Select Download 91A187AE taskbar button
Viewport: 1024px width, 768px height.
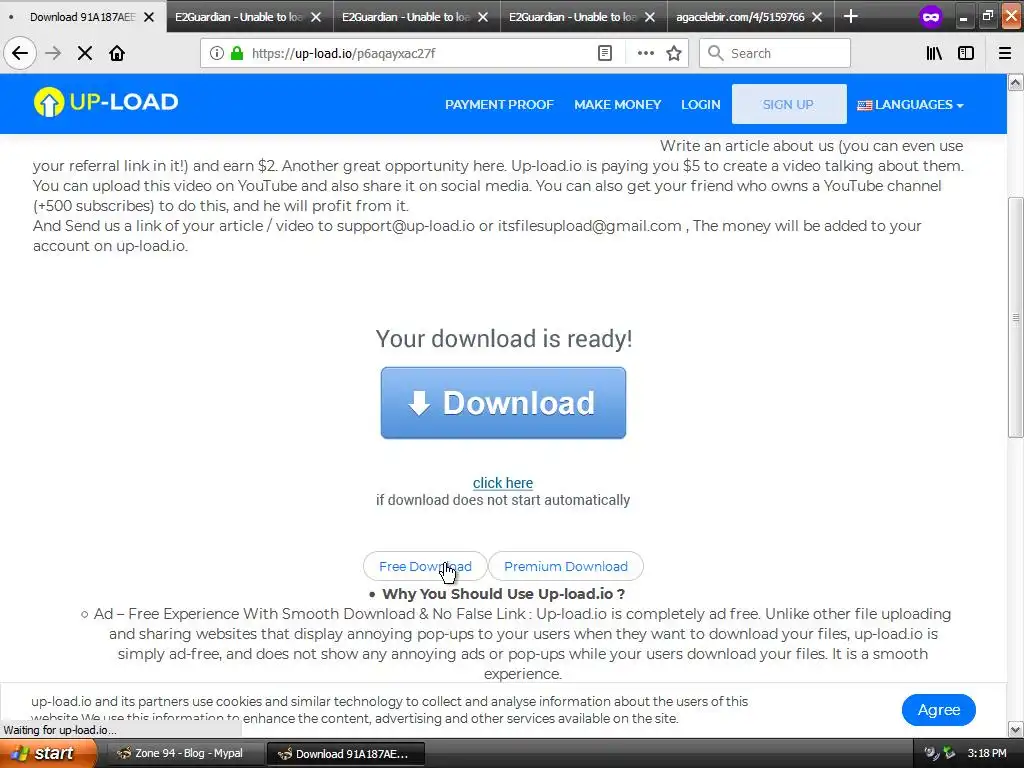[x=346, y=753]
